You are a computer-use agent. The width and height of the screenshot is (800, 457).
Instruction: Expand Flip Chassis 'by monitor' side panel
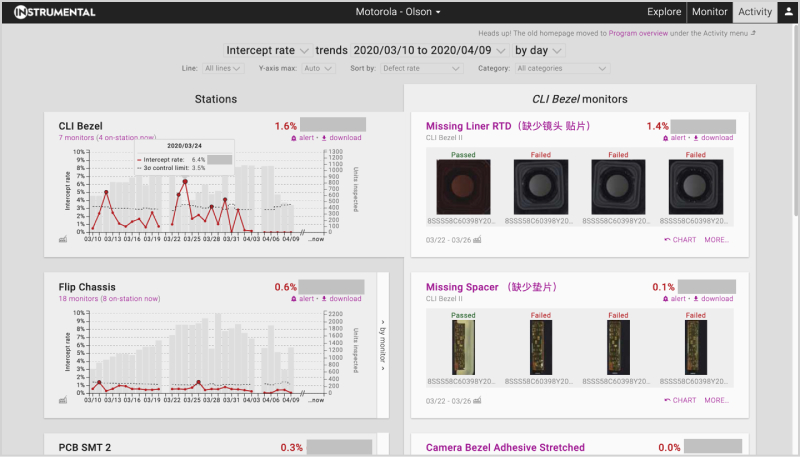[x=380, y=342]
